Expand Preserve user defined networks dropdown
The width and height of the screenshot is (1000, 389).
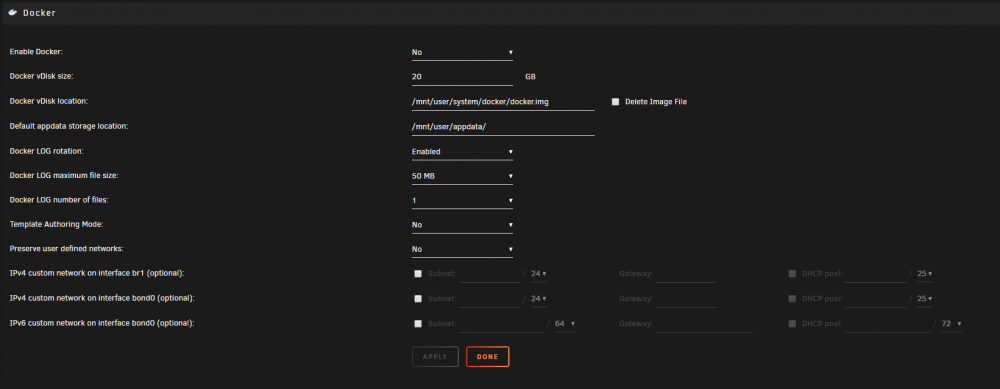click(x=462, y=249)
